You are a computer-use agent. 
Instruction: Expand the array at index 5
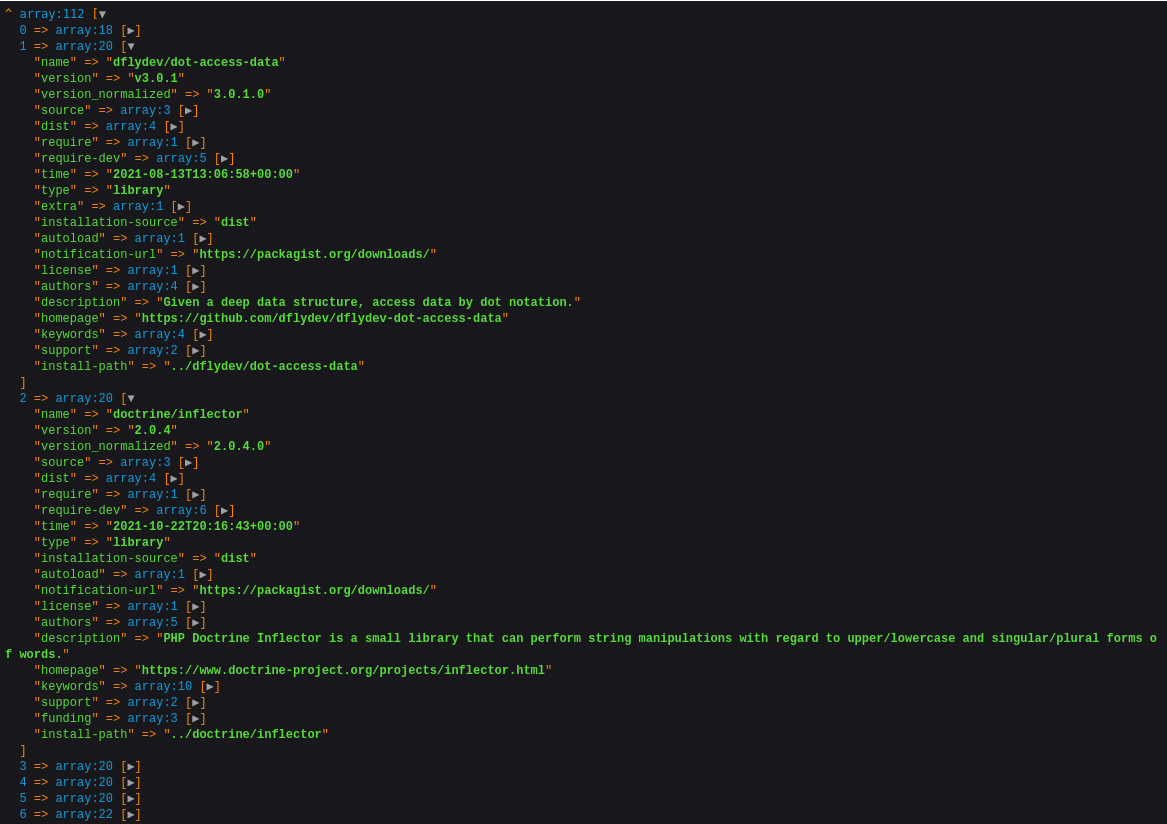click(x=131, y=799)
